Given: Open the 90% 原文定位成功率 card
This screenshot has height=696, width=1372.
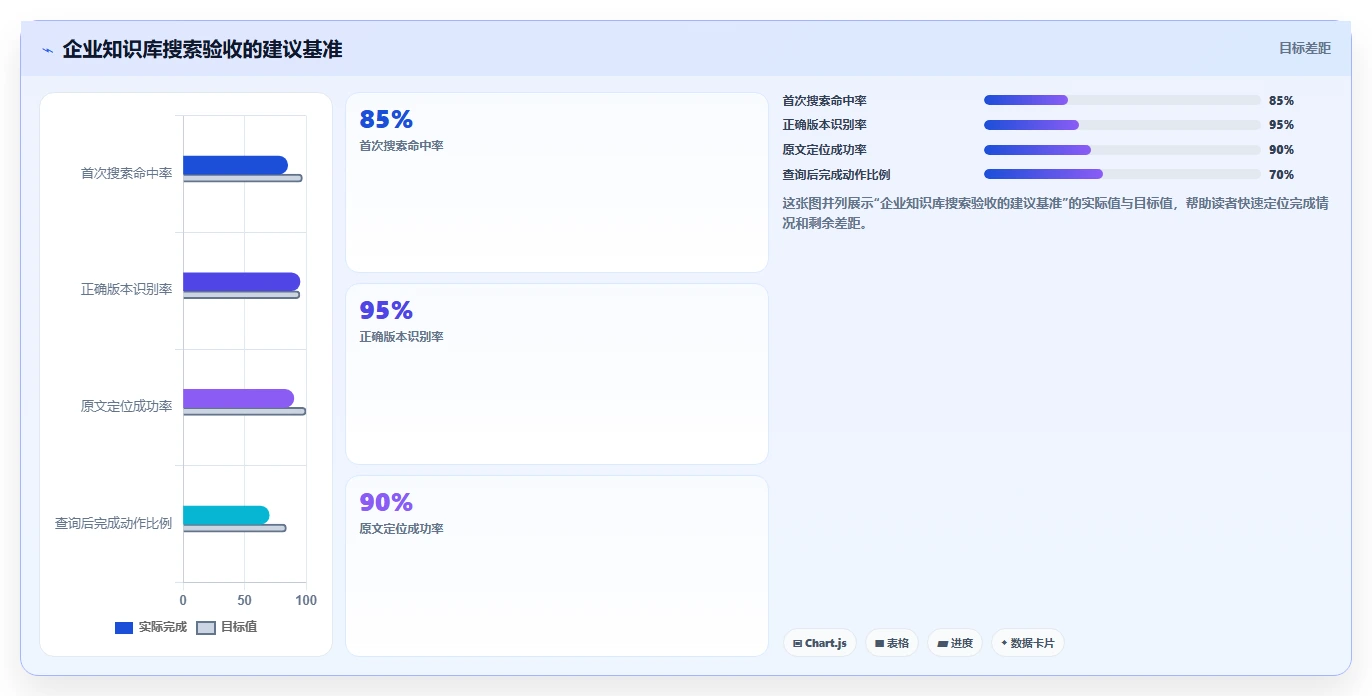Looking at the screenshot, I should tap(557, 566).
